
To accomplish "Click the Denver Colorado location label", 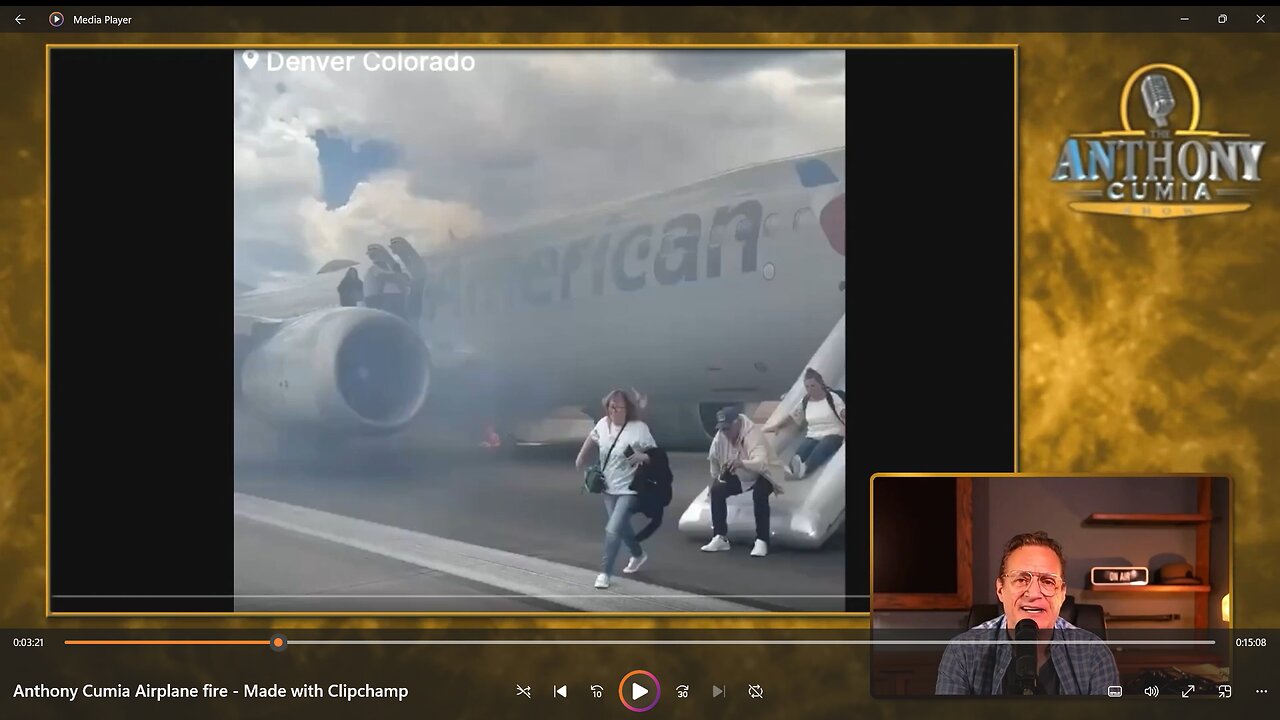I will pos(359,61).
